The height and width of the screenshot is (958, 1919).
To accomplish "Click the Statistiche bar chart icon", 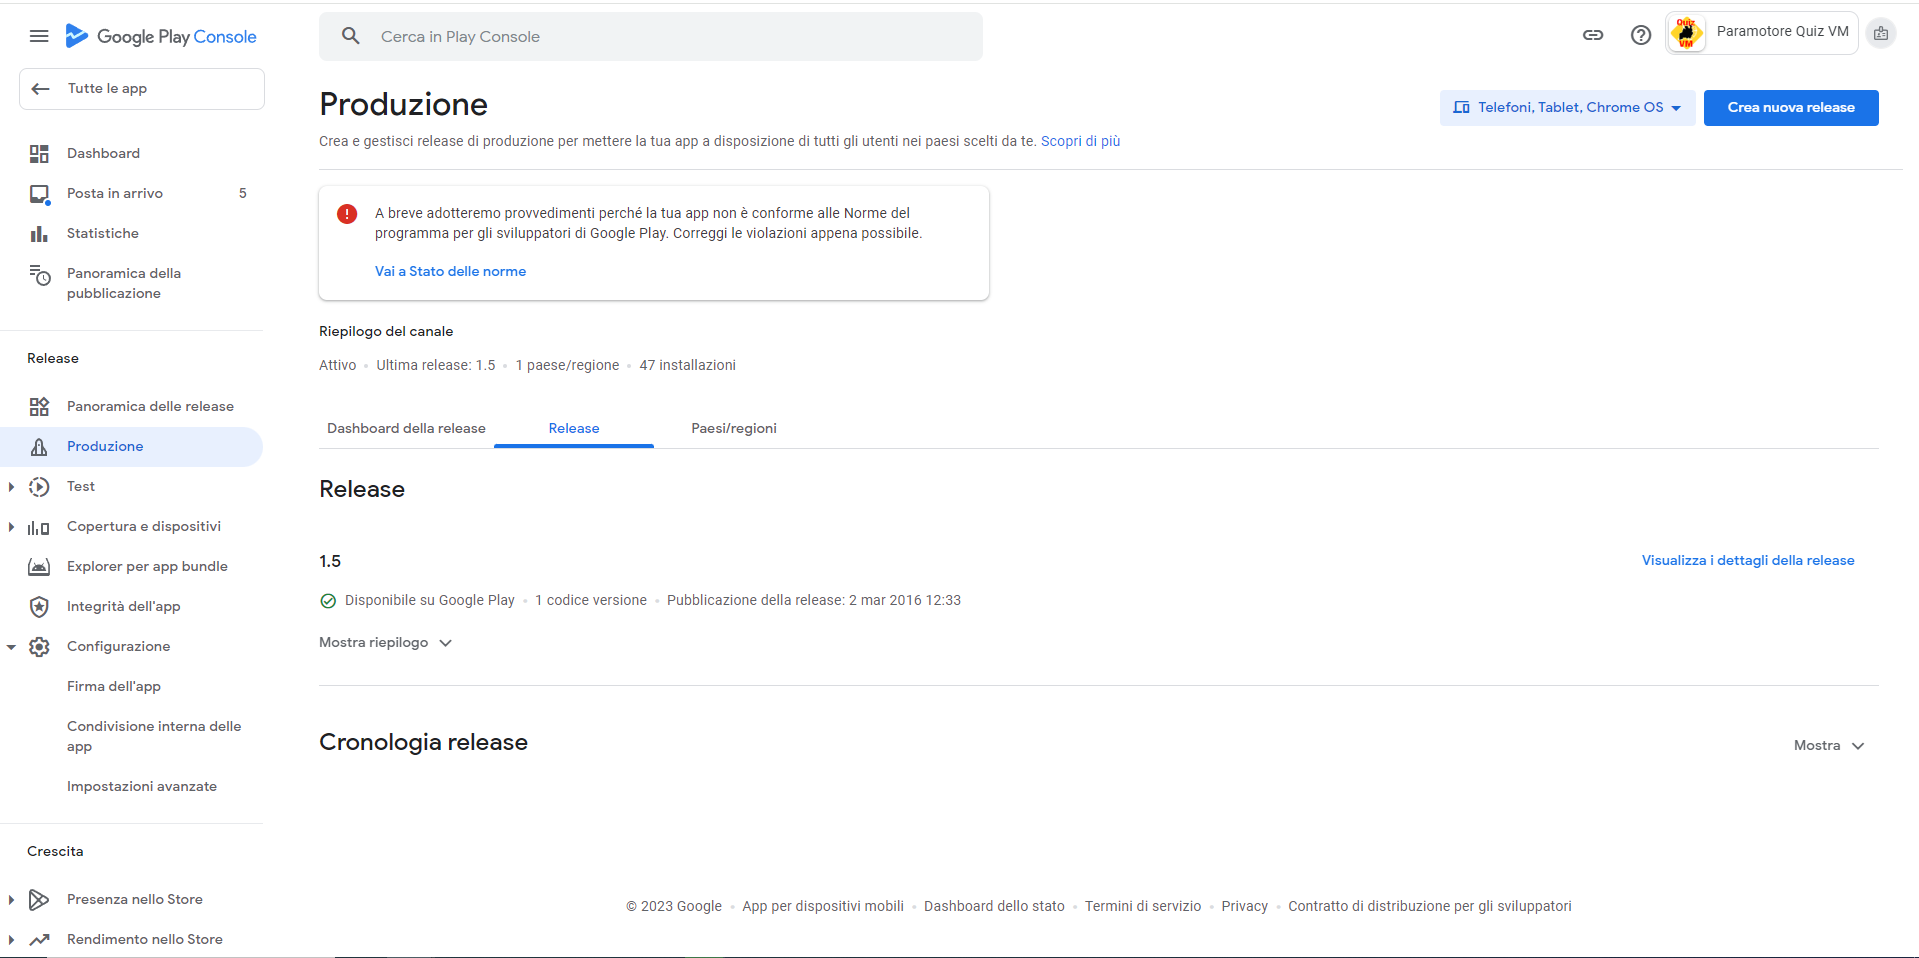I will (x=39, y=234).
